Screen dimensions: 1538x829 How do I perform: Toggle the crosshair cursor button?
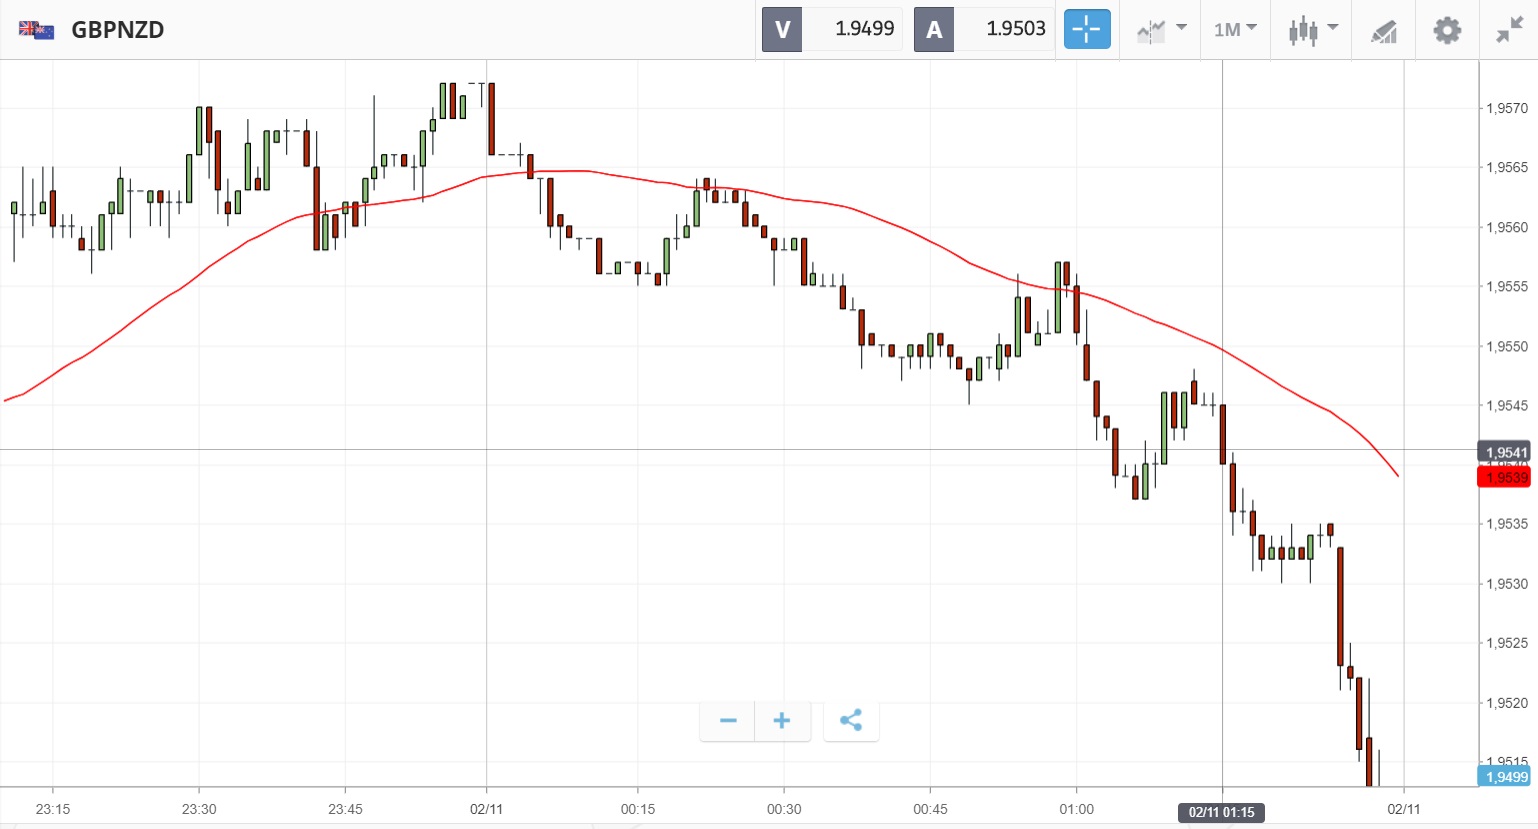(1087, 29)
